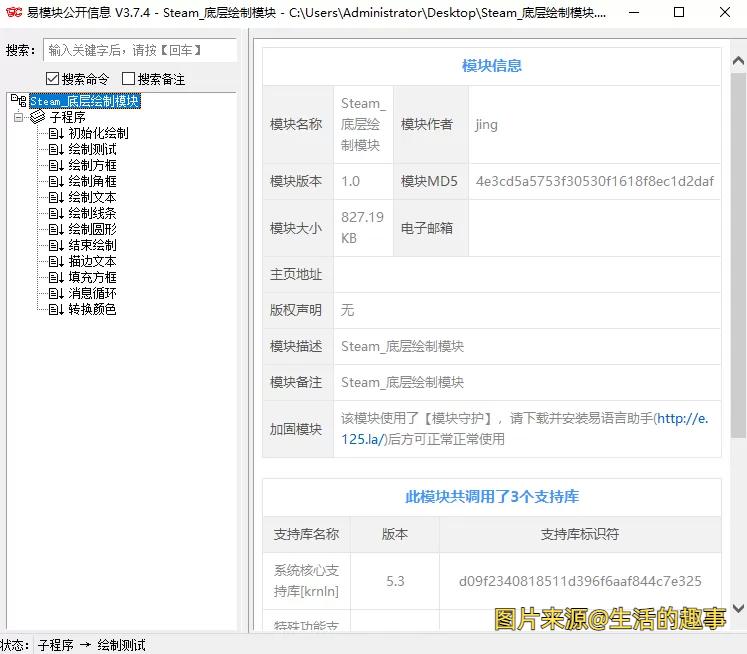Click the icon beside 绘制方框
747x654 pixels.
coord(56,165)
